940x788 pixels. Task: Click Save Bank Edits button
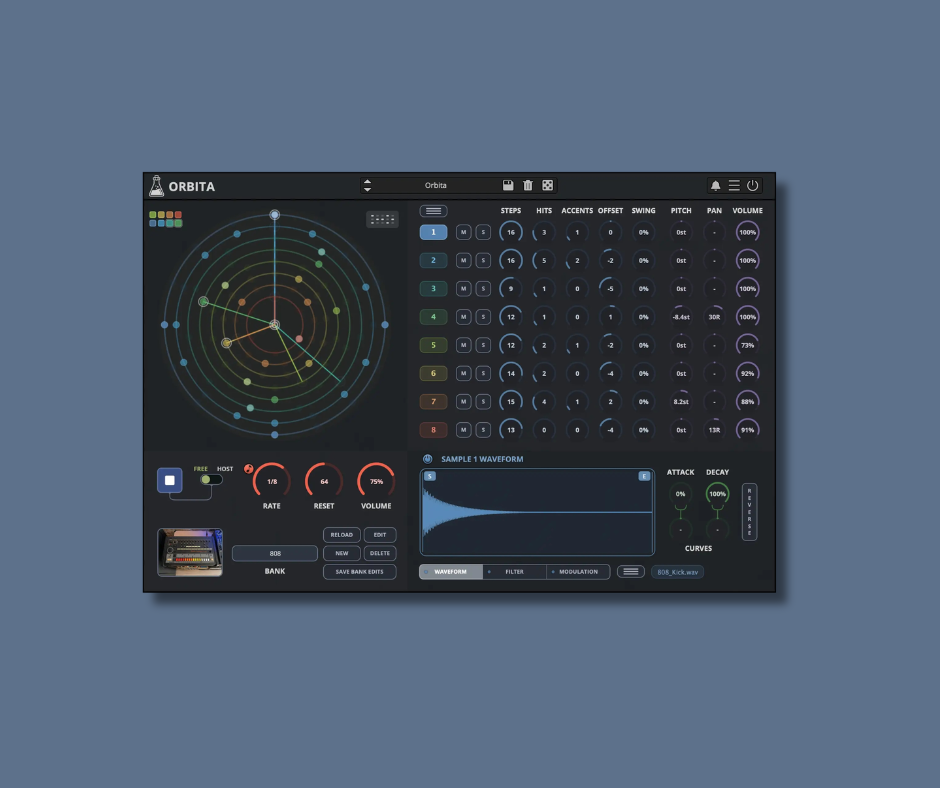pos(360,572)
